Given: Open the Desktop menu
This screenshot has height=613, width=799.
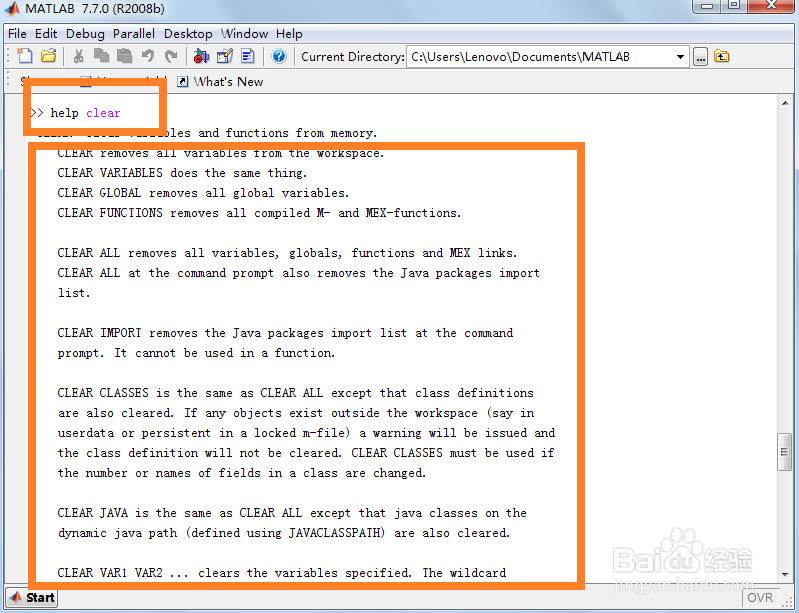Looking at the screenshot, I should pos(188,34).
